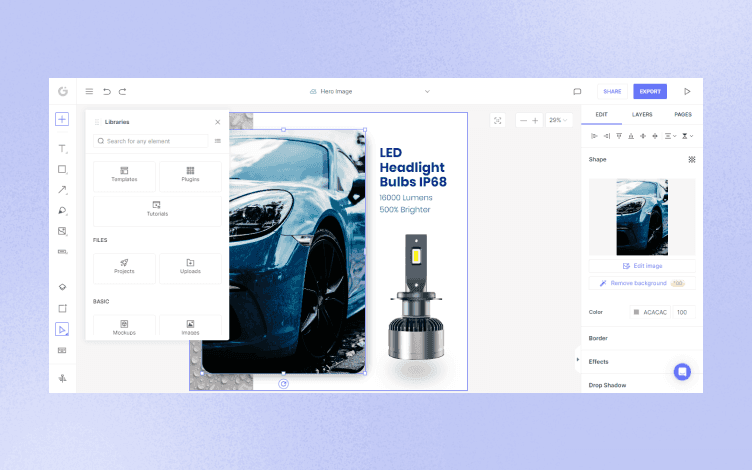Image resolution: width=752 pixels, height=470 pixels.
Task: Switch to the LAYERS tab
Action: point(642,115)
